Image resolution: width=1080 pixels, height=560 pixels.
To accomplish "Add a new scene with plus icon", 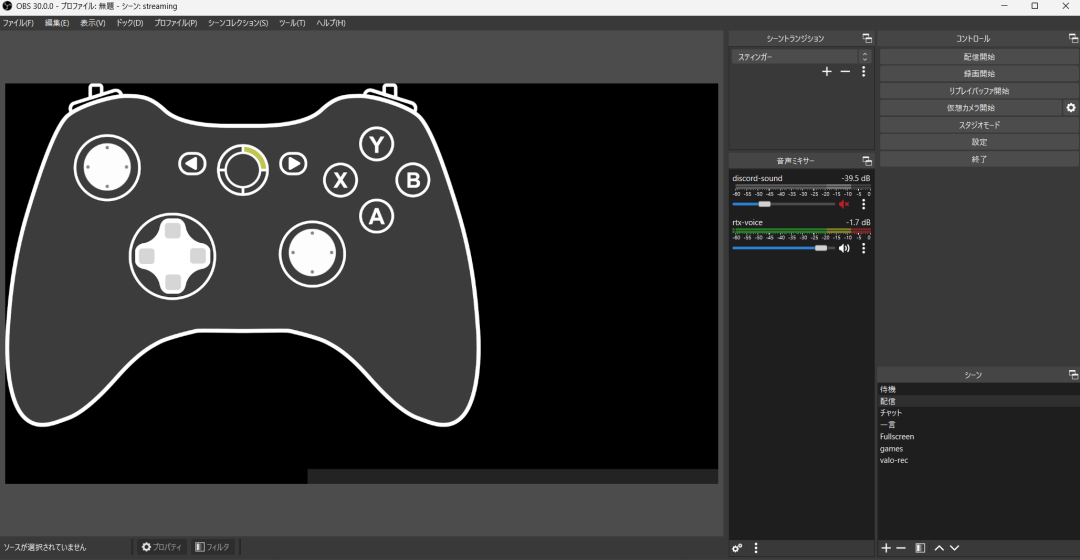I will [886, 548].
